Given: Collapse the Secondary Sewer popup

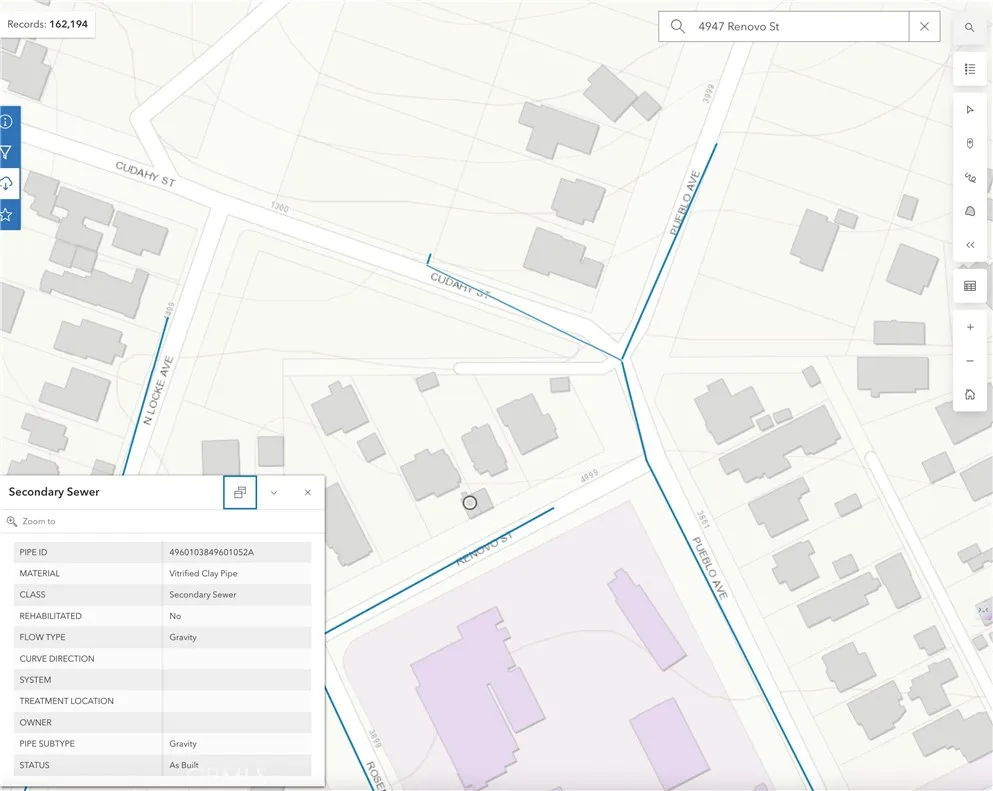Looking at the screenshot, I should click(274, 492).
